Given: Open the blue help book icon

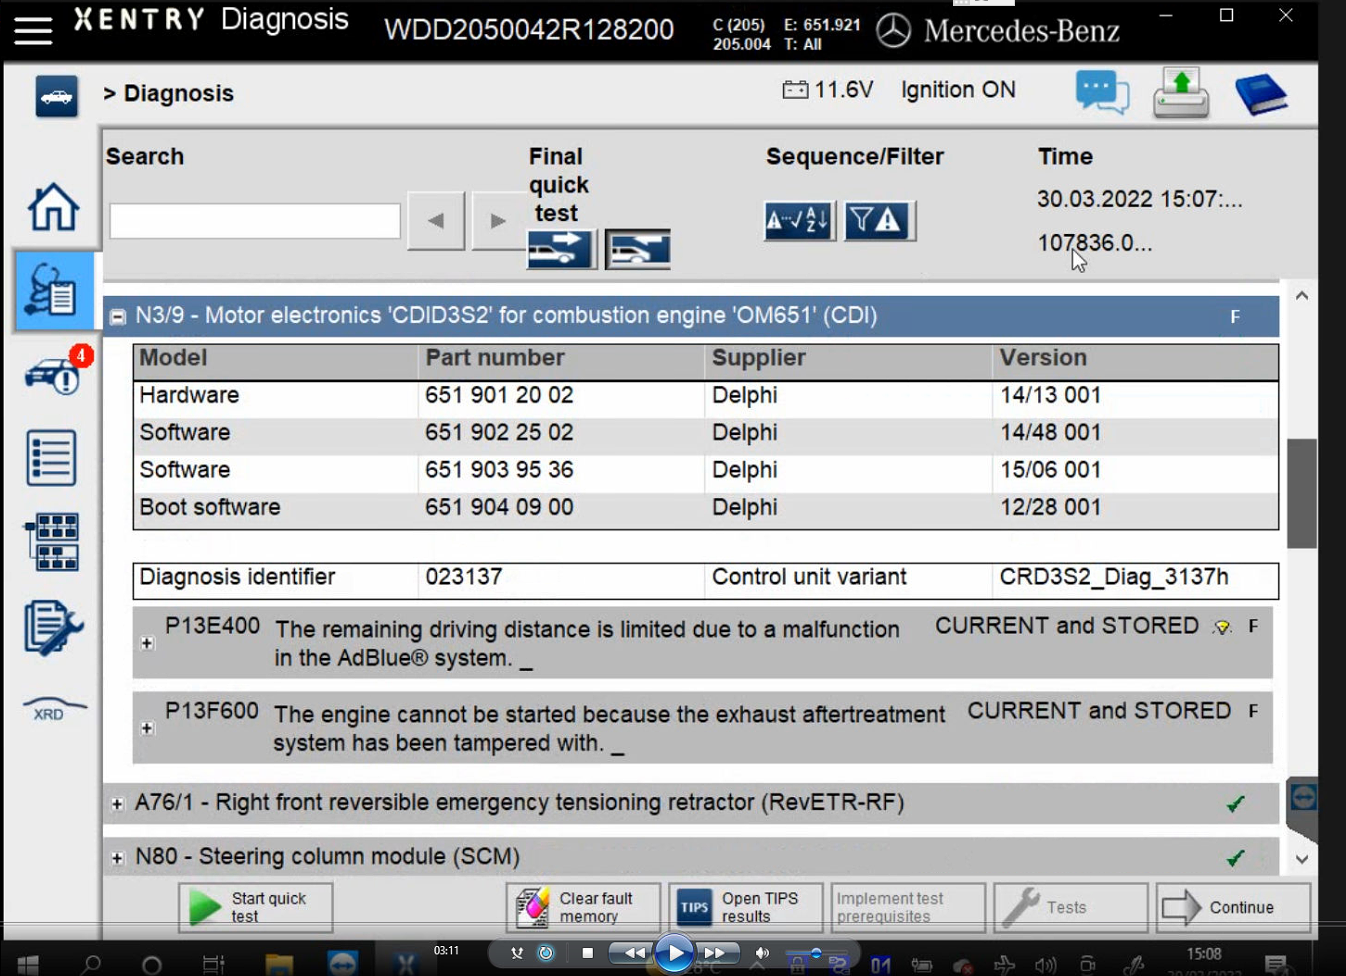Looking at the screenshot, I should tap(1260, 94).
